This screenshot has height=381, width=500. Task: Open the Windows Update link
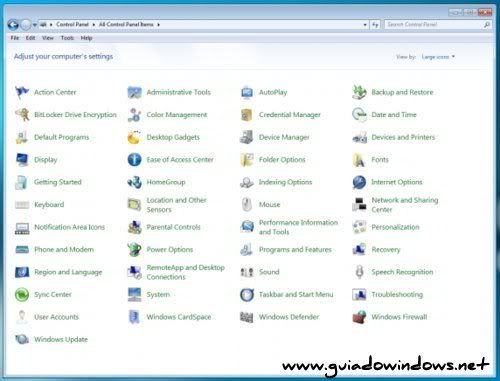pos(61,339)
